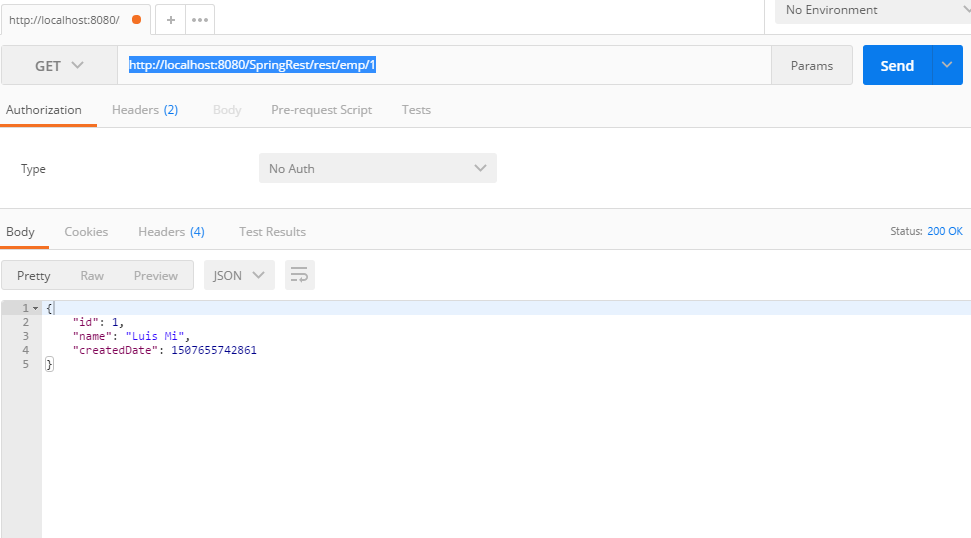
Task: Click the orange unsaved dot on request tab
Action: click(x=136, y=20)
